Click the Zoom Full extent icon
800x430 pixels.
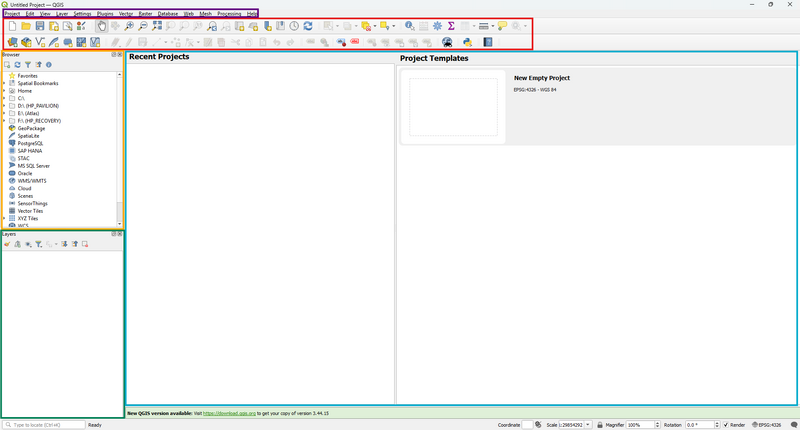157,26
